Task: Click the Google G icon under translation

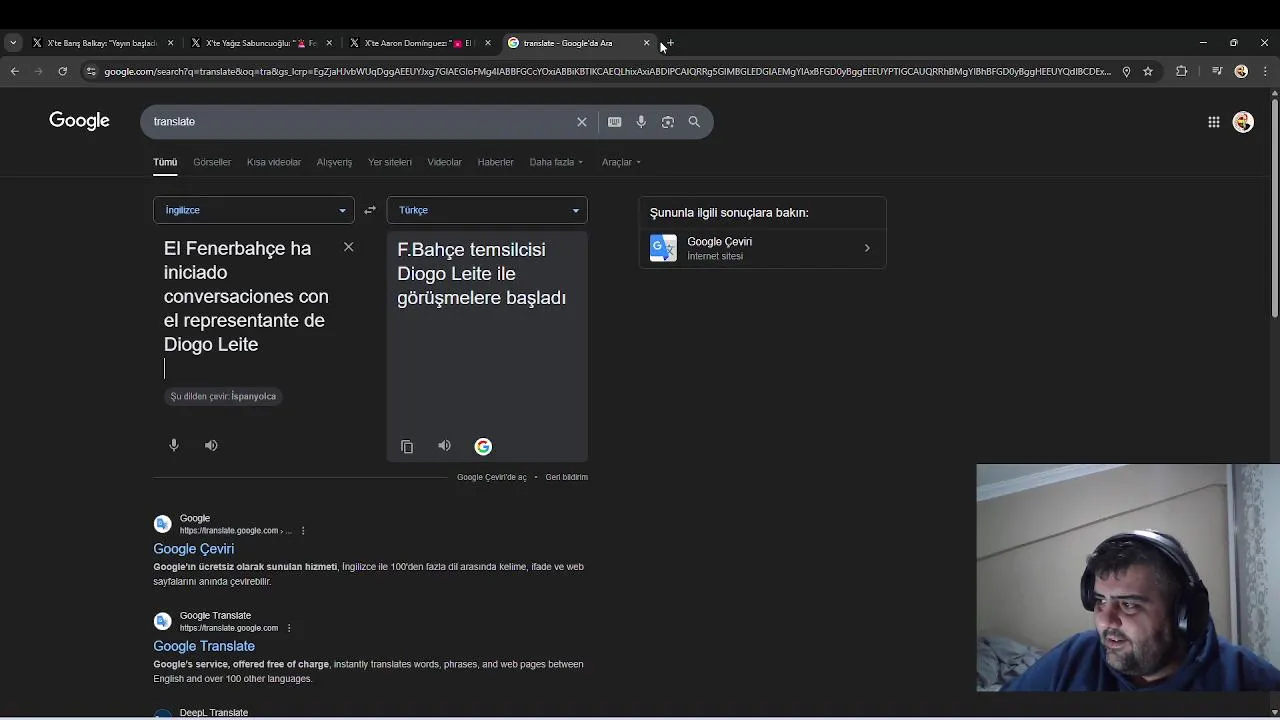Action: pos(483,447)
